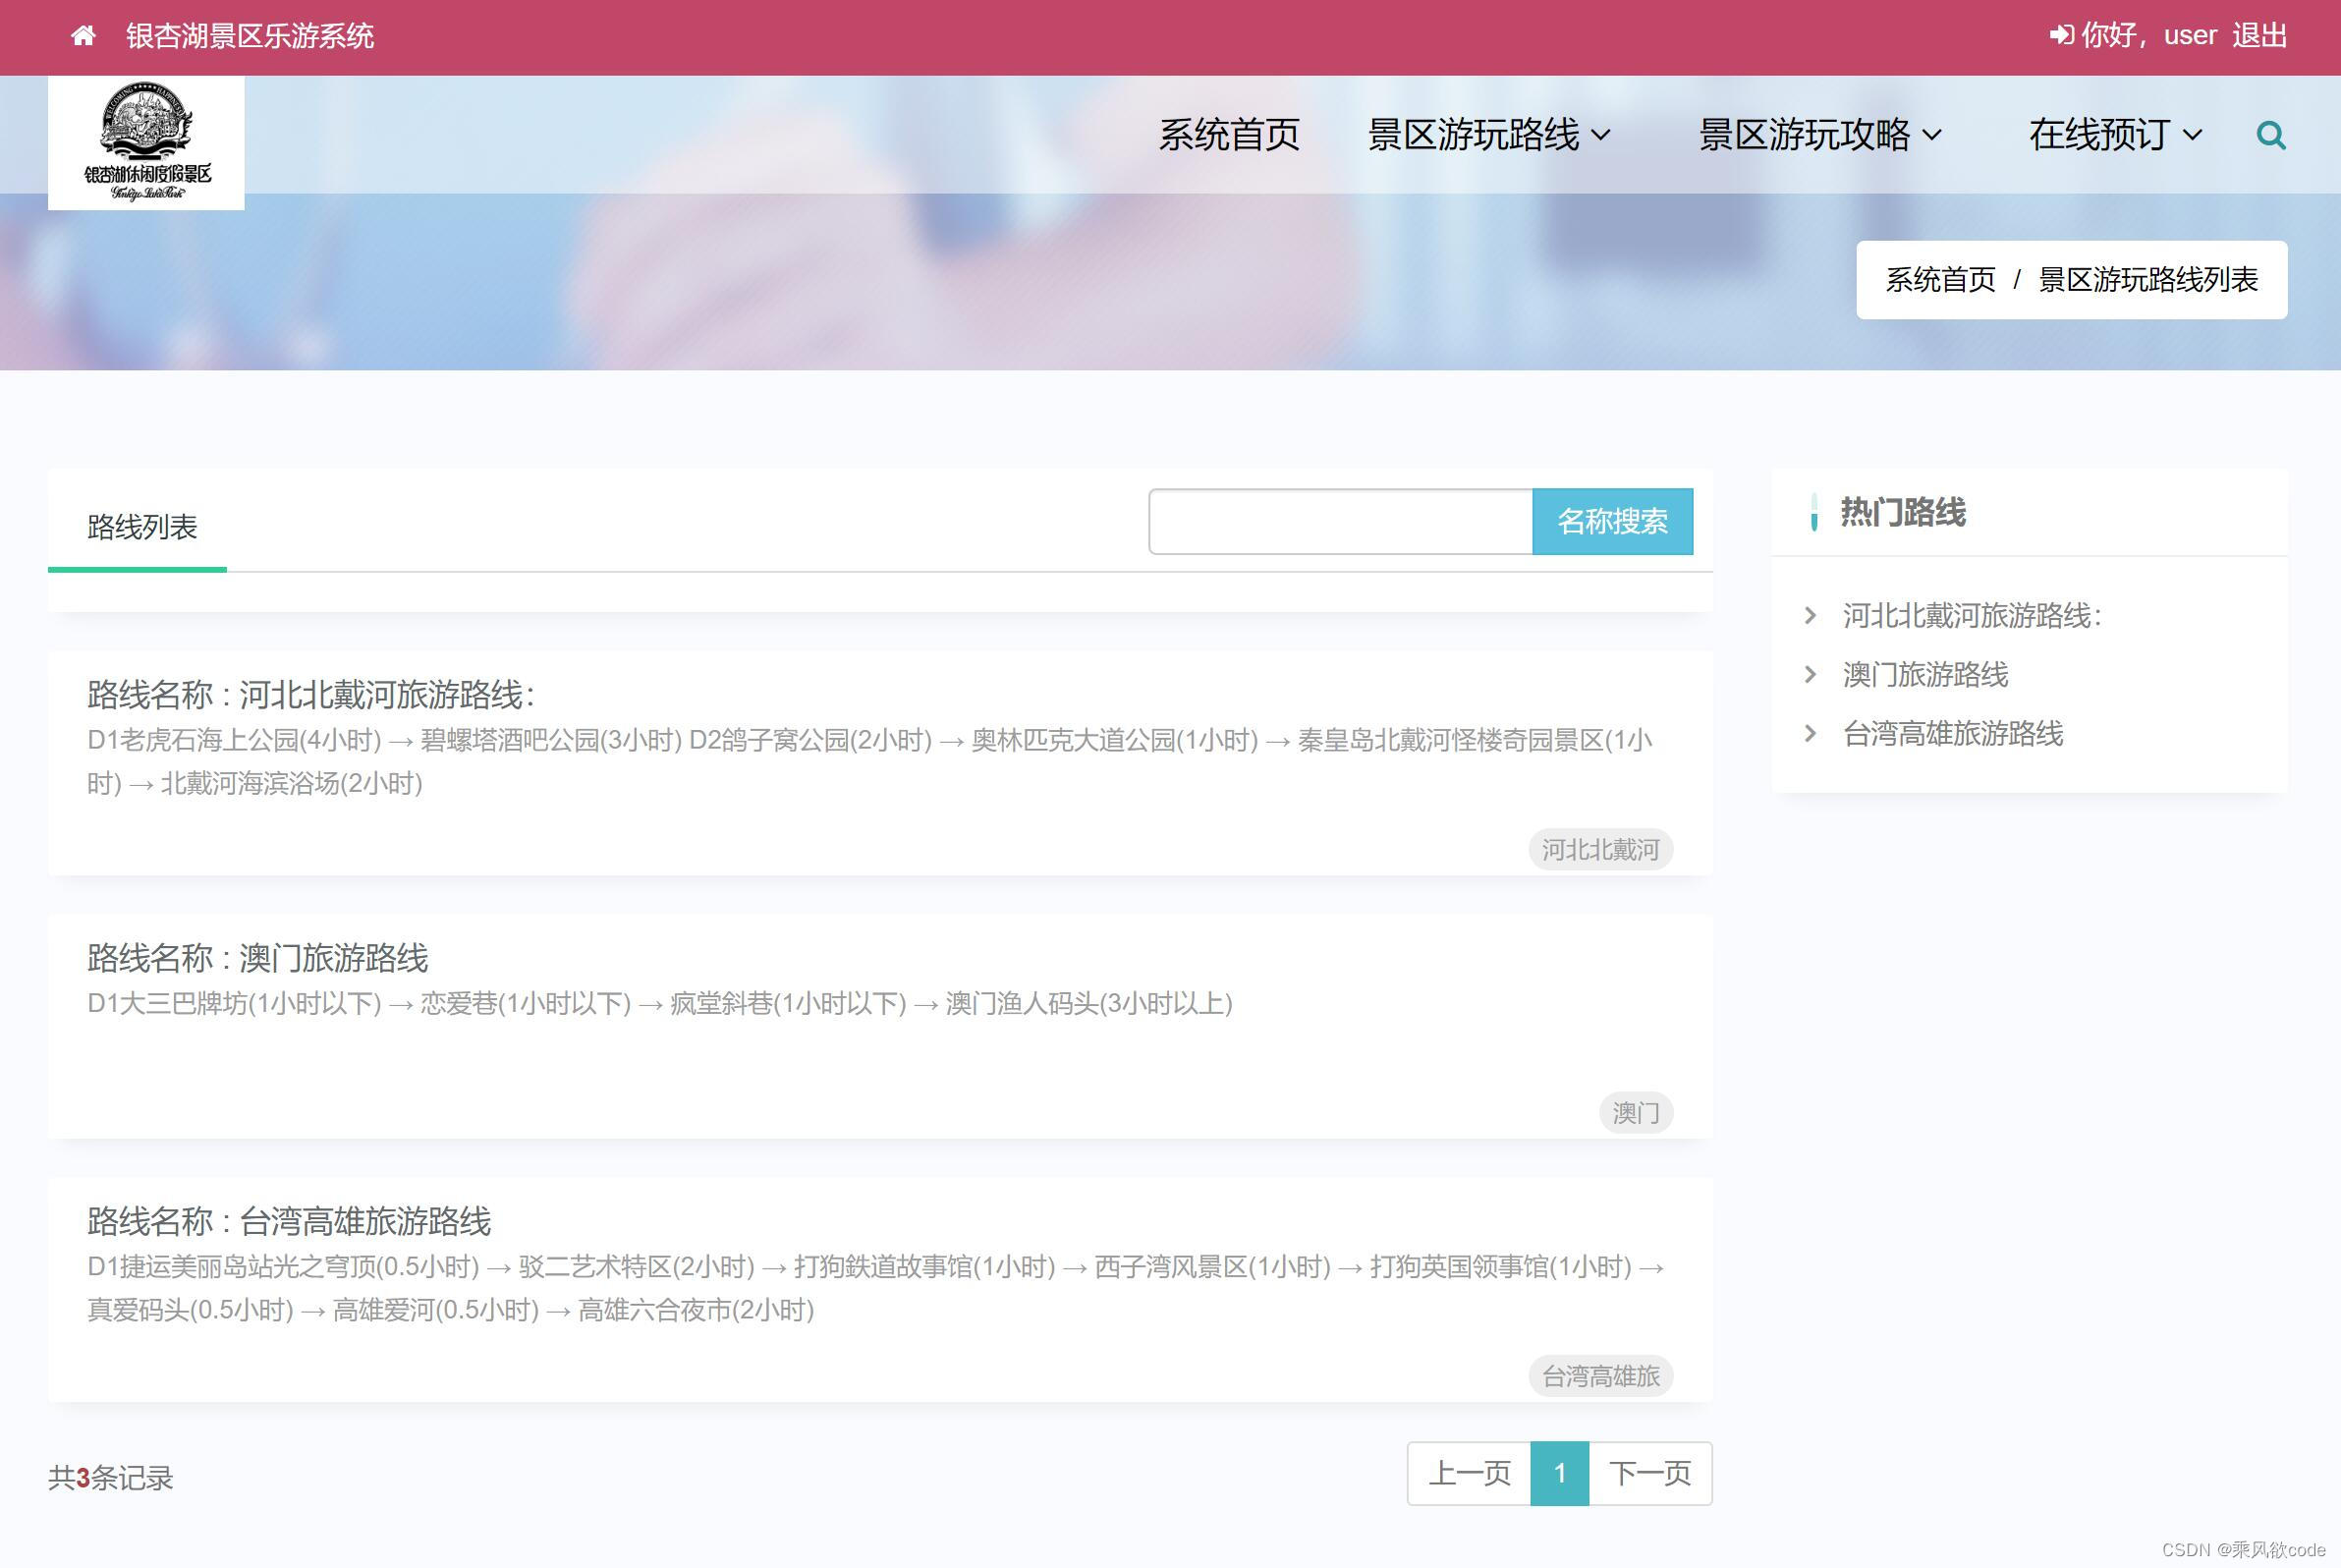Viewport: 2341px width, 1568px height.
Task: Click the search magnifier icon in navbar
Action: (x=2270, y=135)
